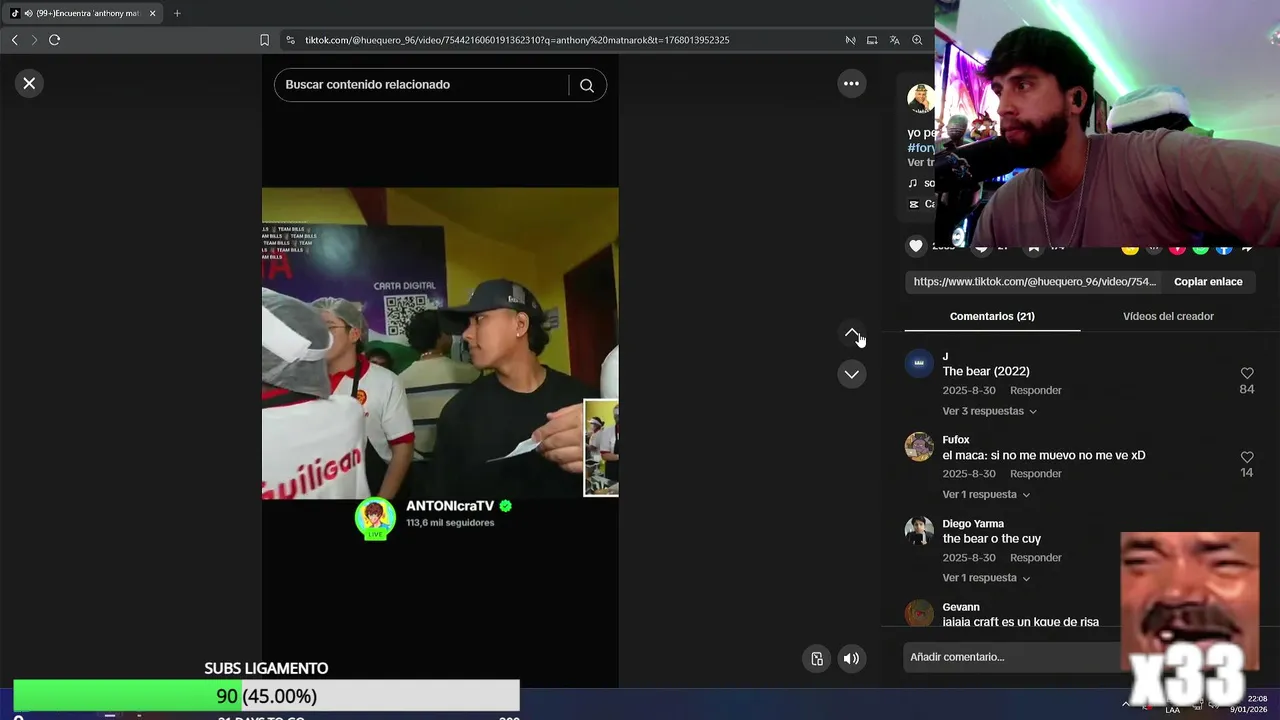Like J's comment 'The bear (2022)'
The height and width of the screenshot is (720, 1280).
pyautogui.click(x=1247, y=373)
